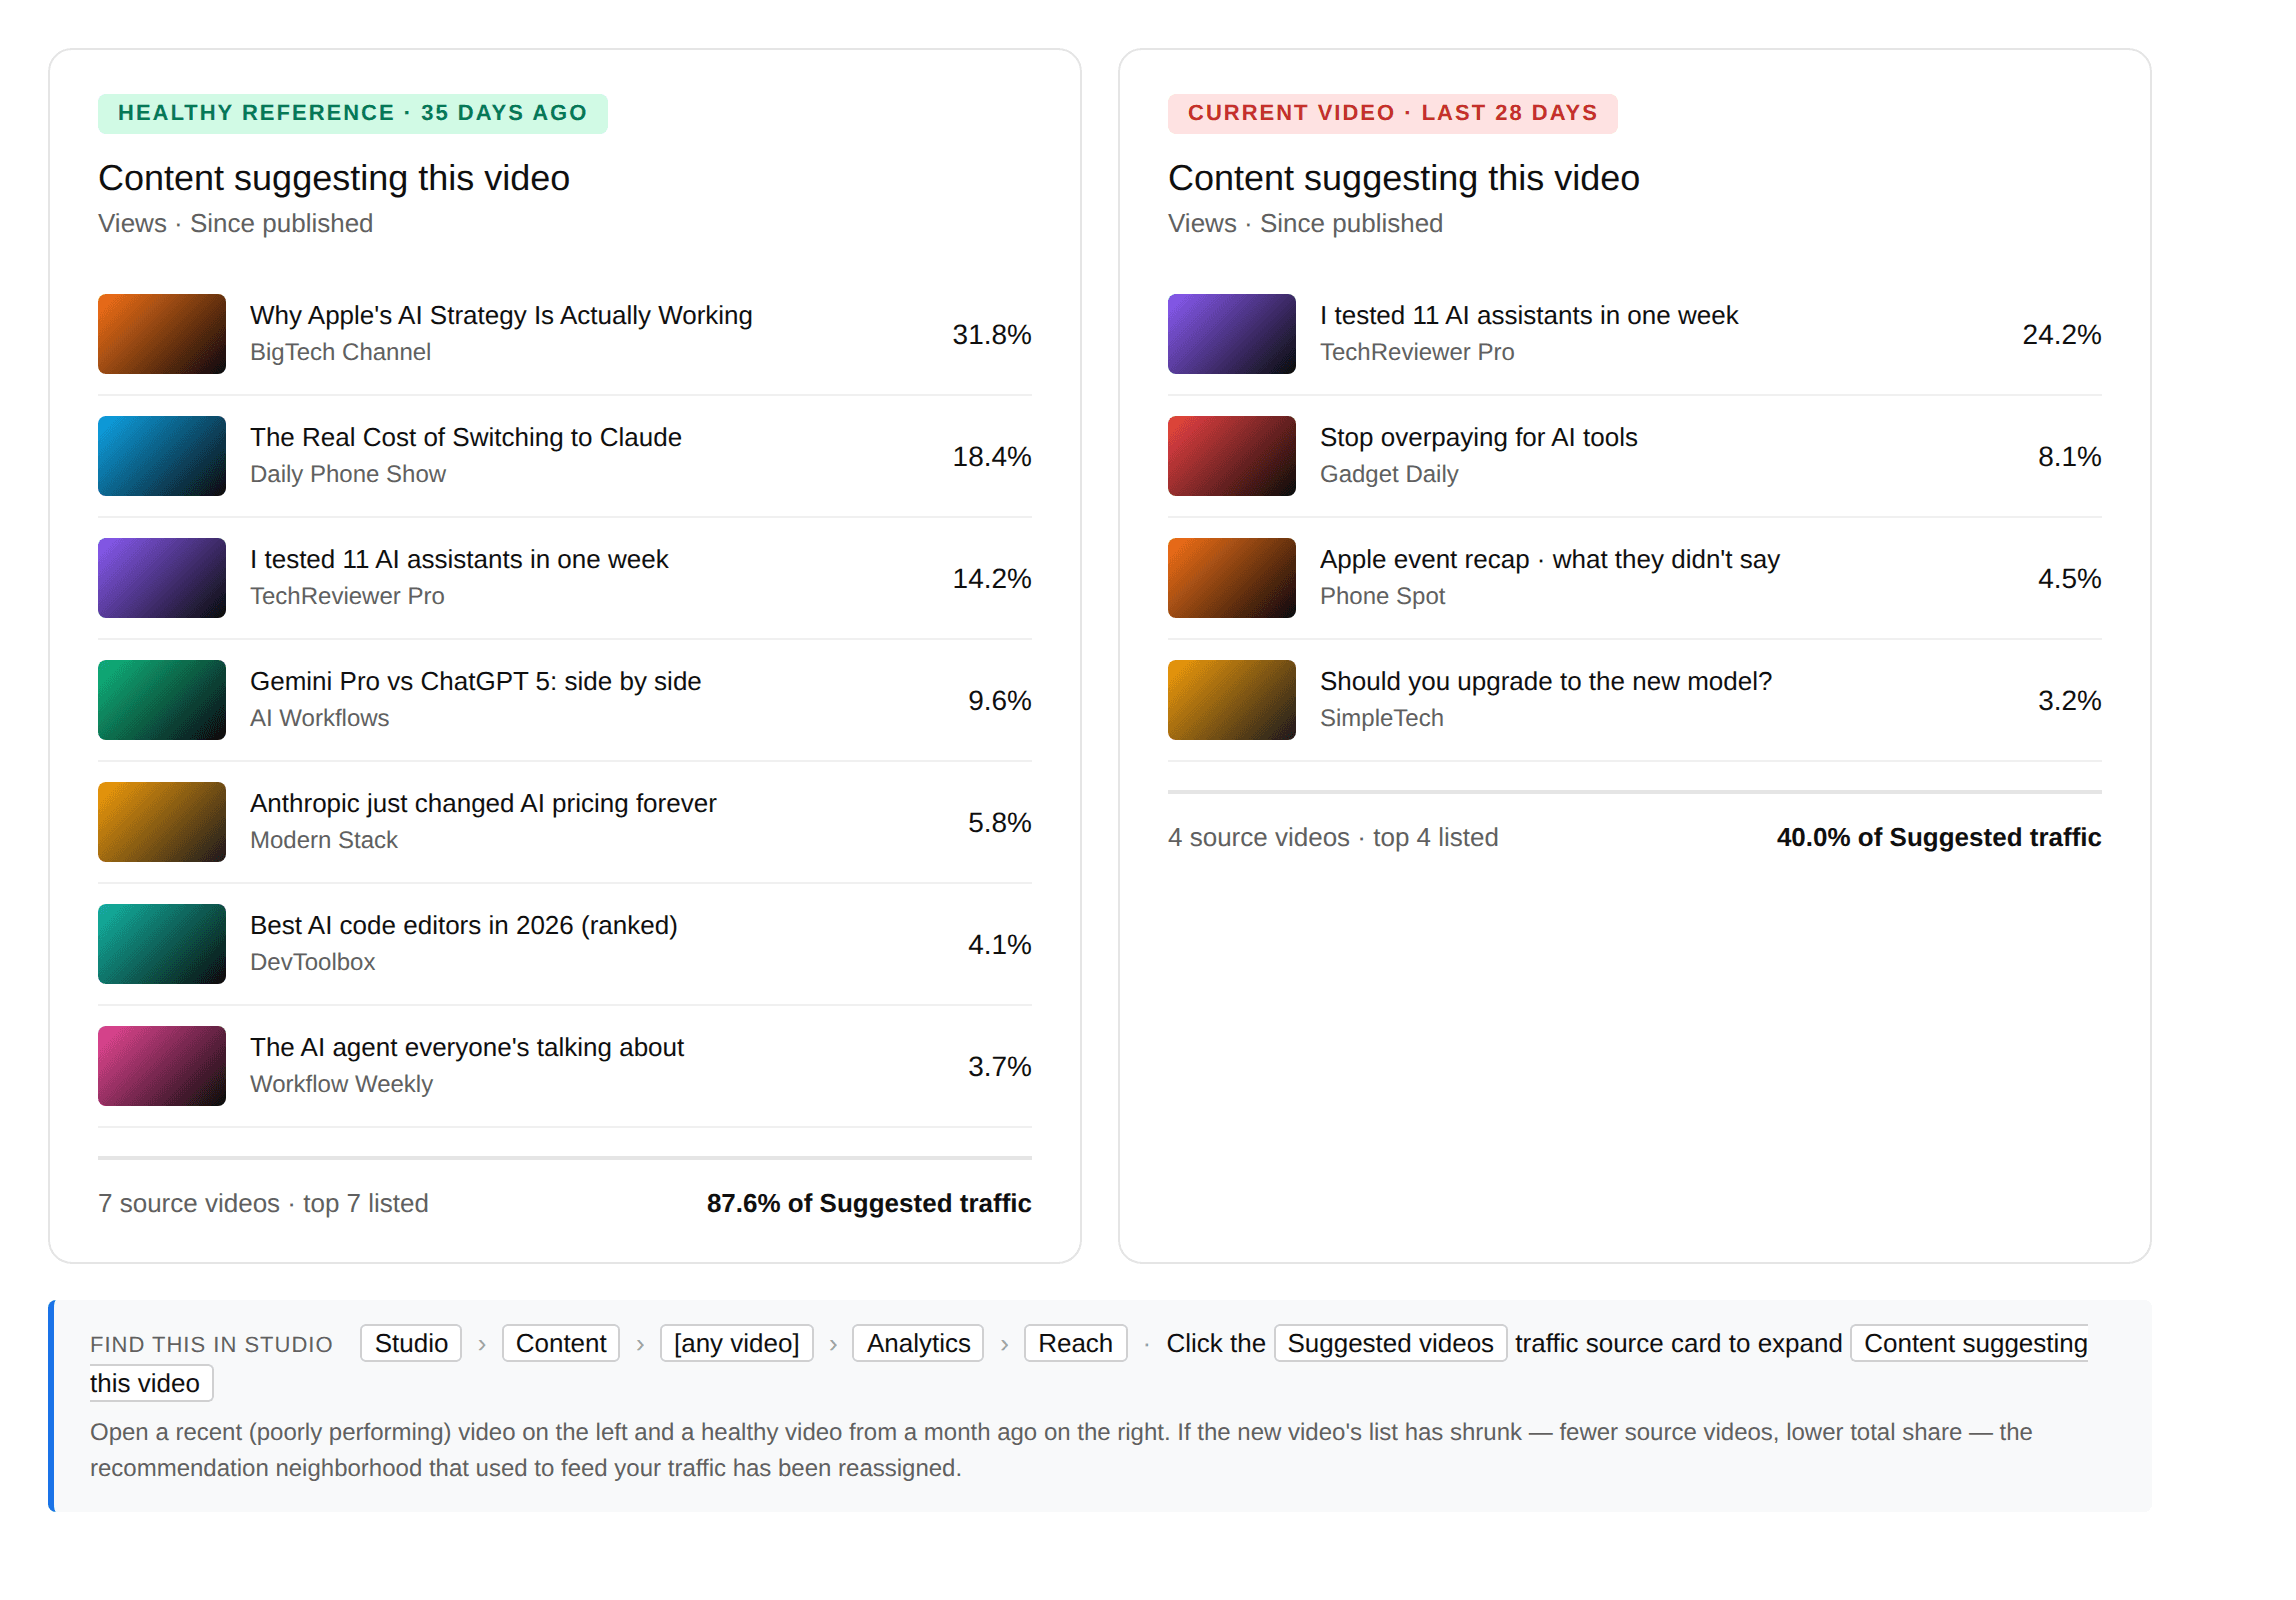
Task: Click the 9.6% share value
Action: point(999,700)
